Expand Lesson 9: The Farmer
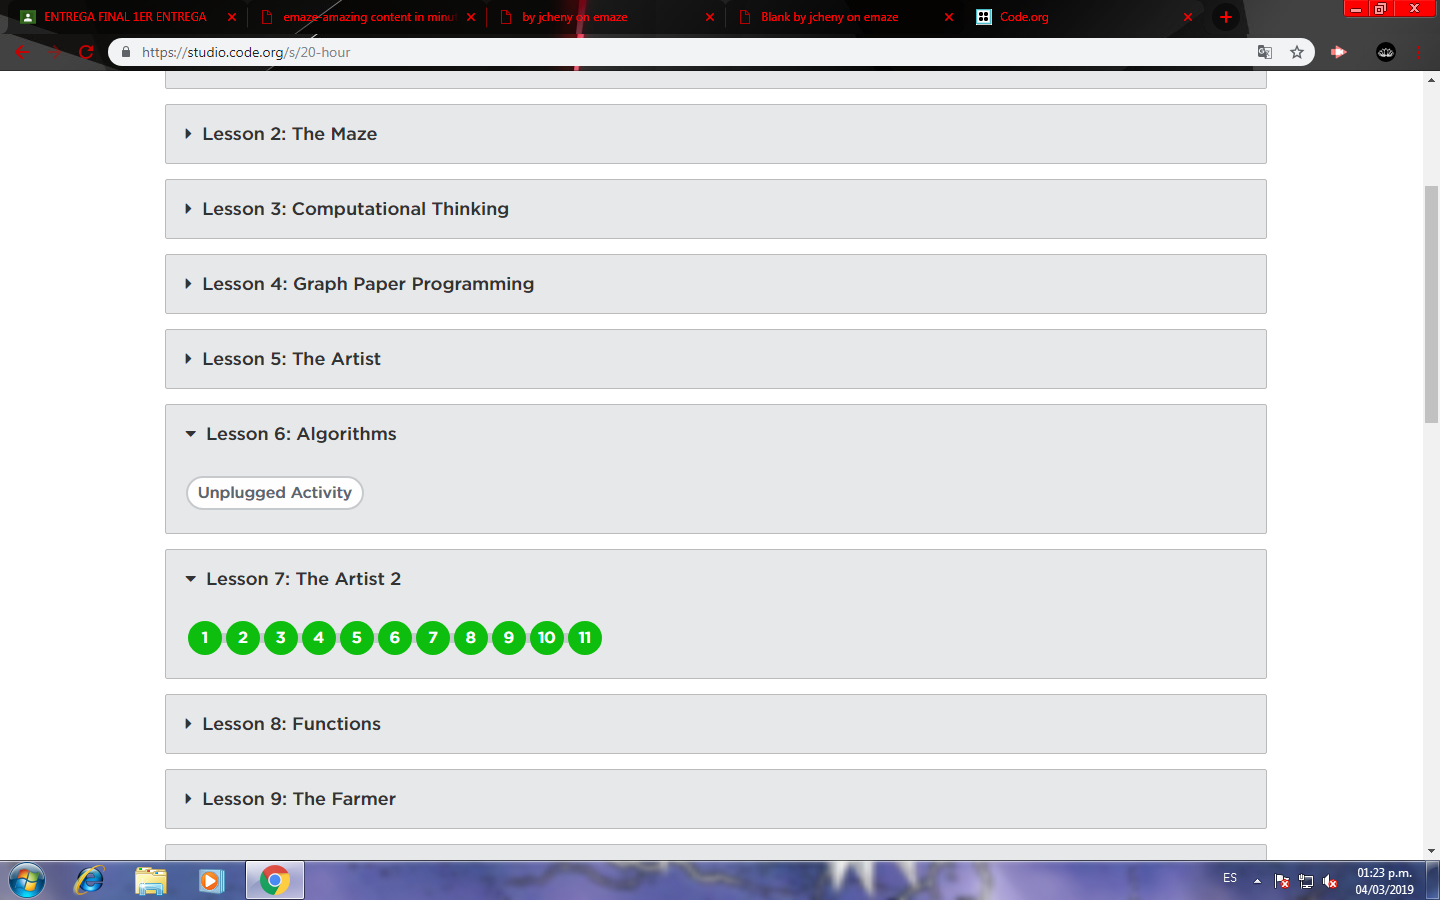Image resolution: width=1440 pixels, height=900 pixels. (716, 799)
